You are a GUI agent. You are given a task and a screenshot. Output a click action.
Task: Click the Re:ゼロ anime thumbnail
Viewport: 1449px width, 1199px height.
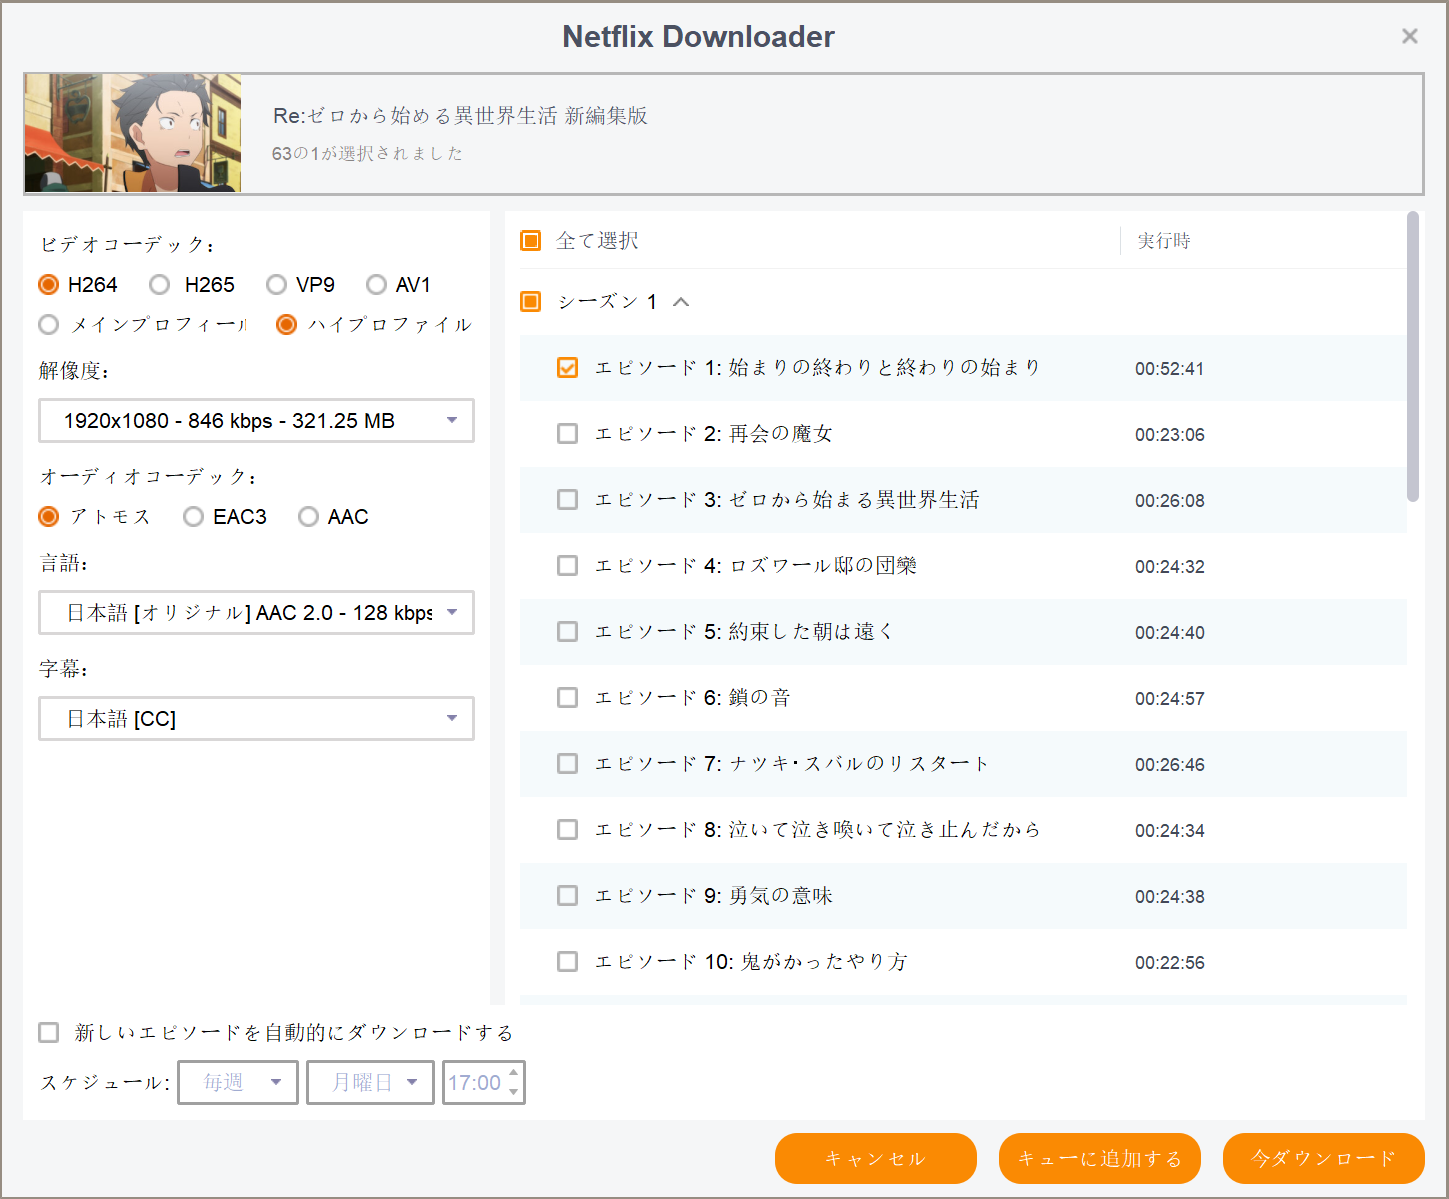coord(133,133)
